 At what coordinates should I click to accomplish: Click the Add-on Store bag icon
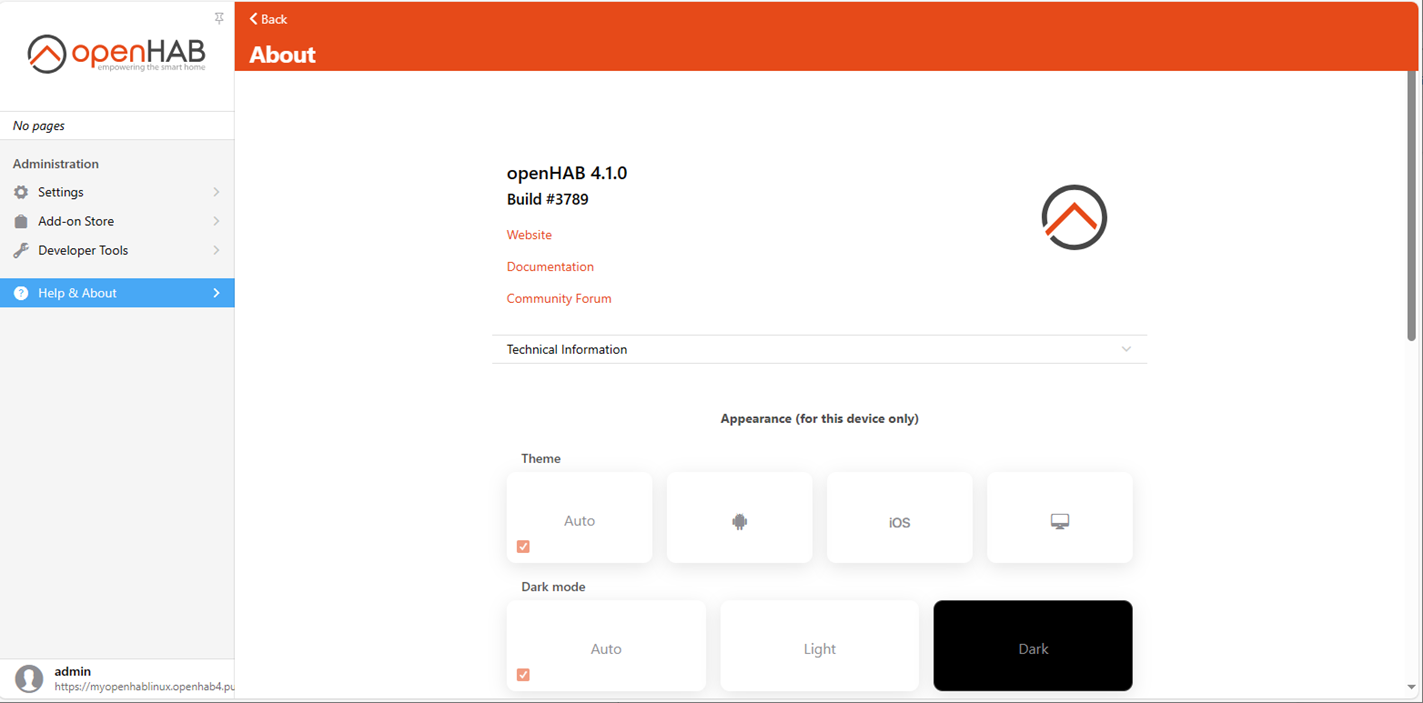point(21,221)
